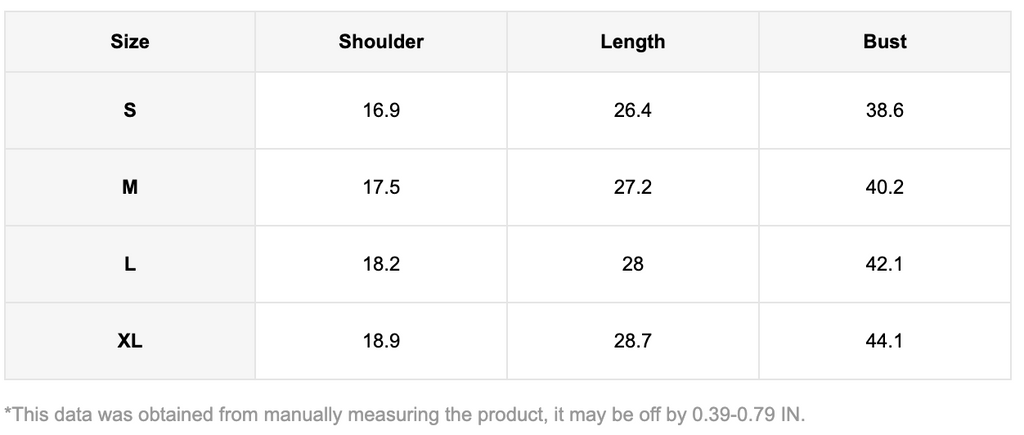Click shoulder value 18.9 for size XL
This screenshot has width=1024, height=435.
[x=381, y=341]
